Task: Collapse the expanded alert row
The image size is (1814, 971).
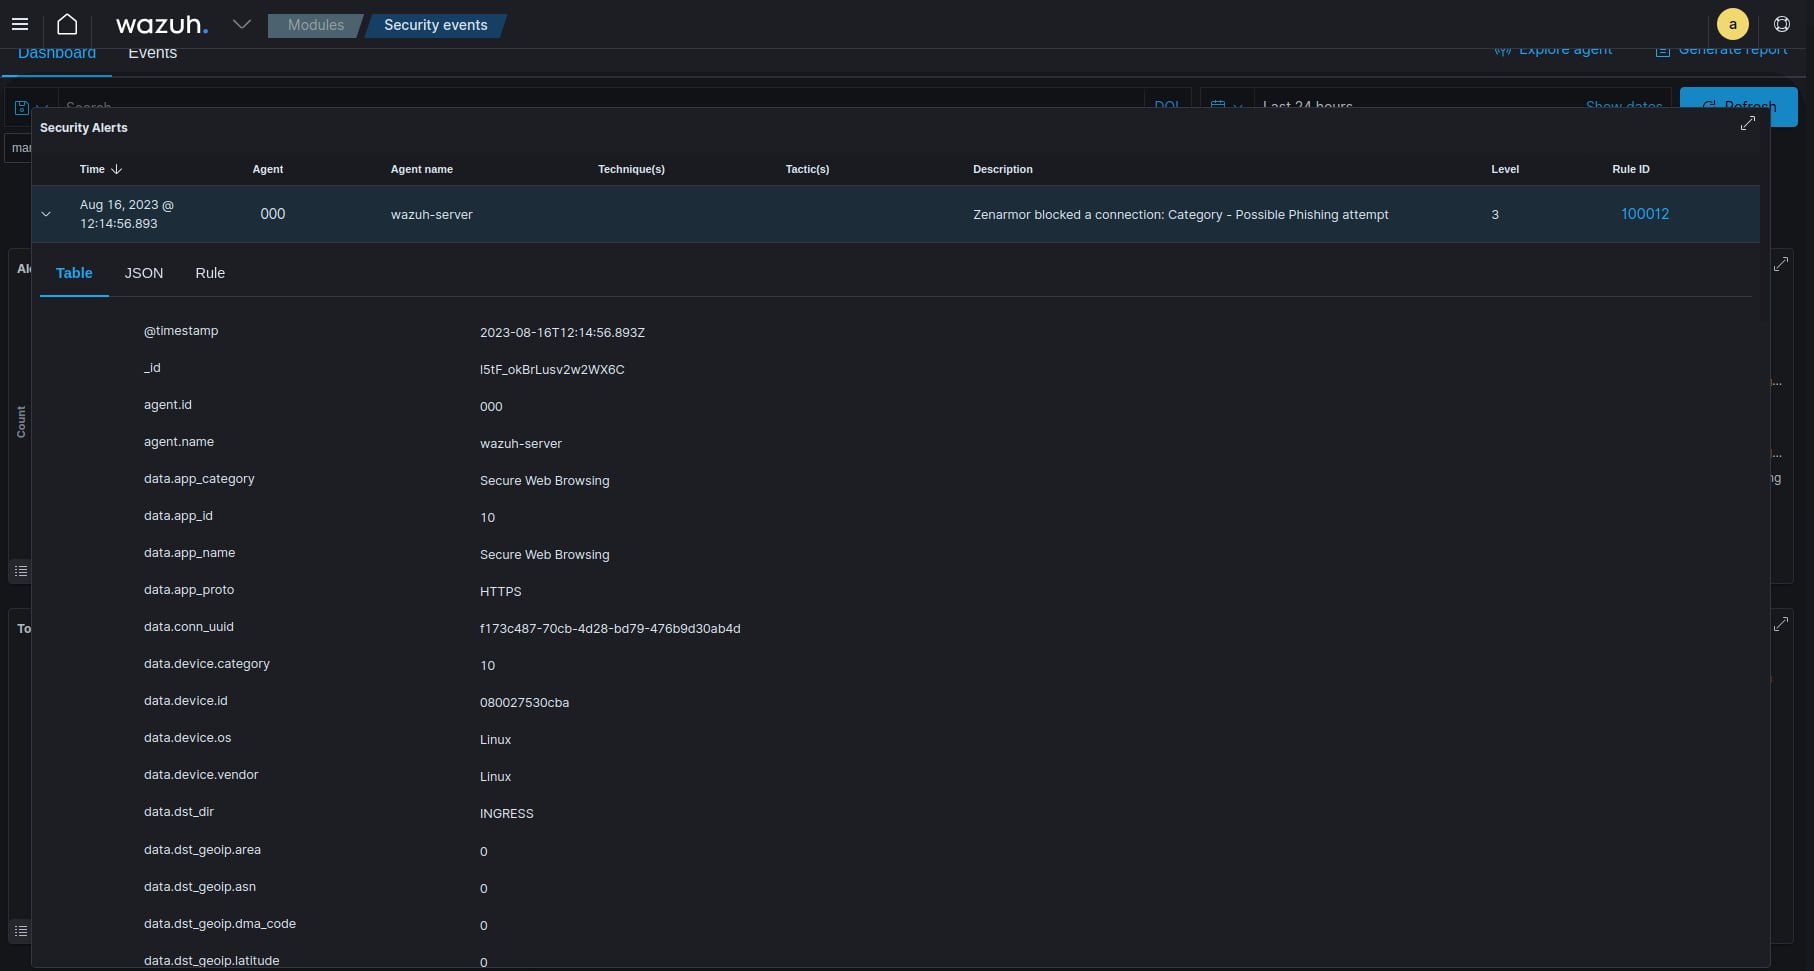Action: click(46, 214)
